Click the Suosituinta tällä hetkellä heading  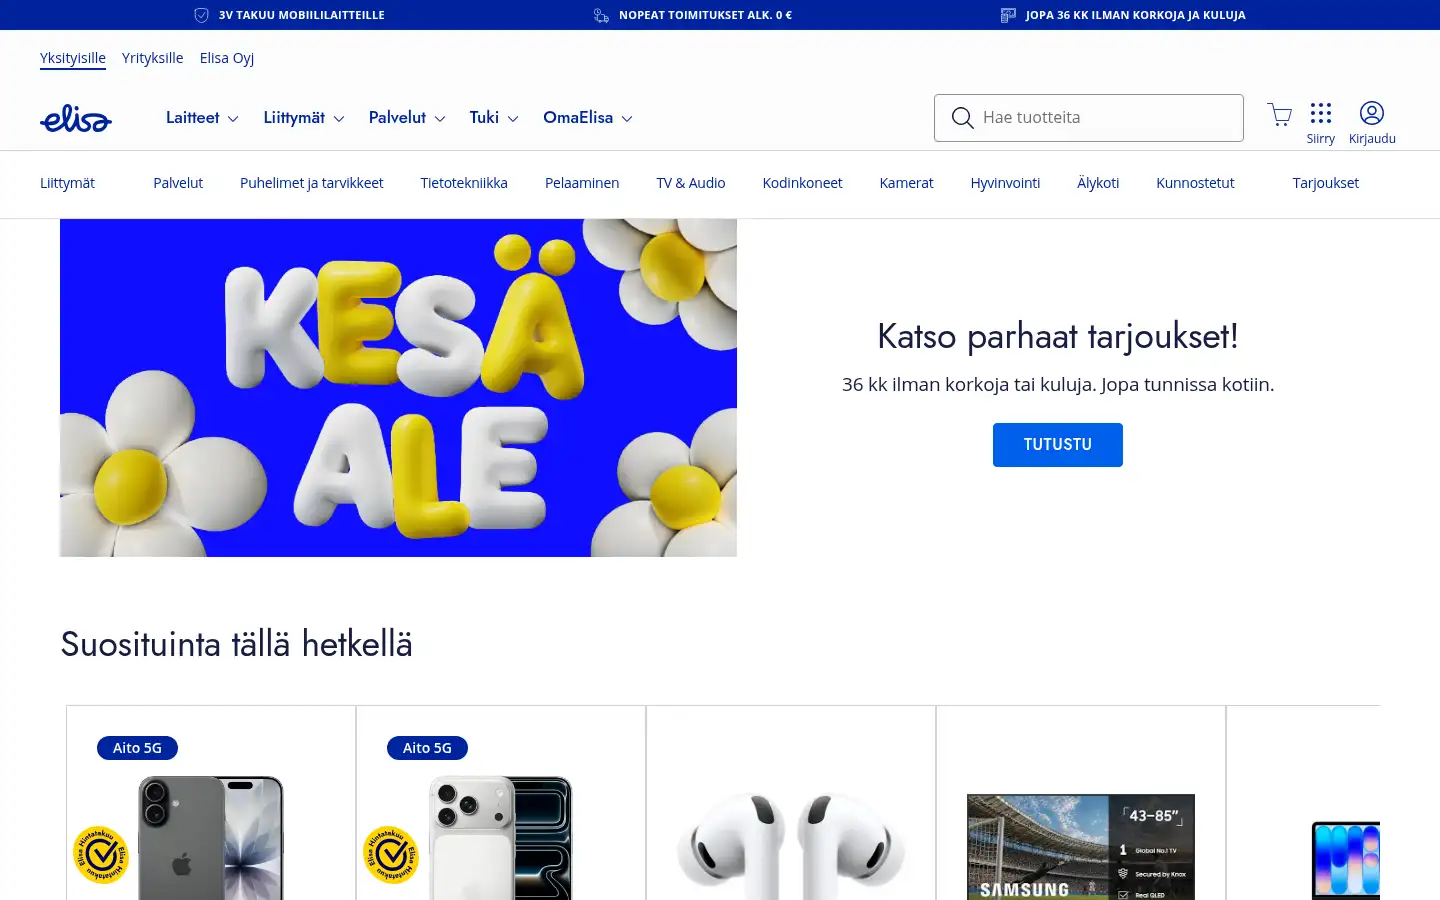(x=236, y=644)
